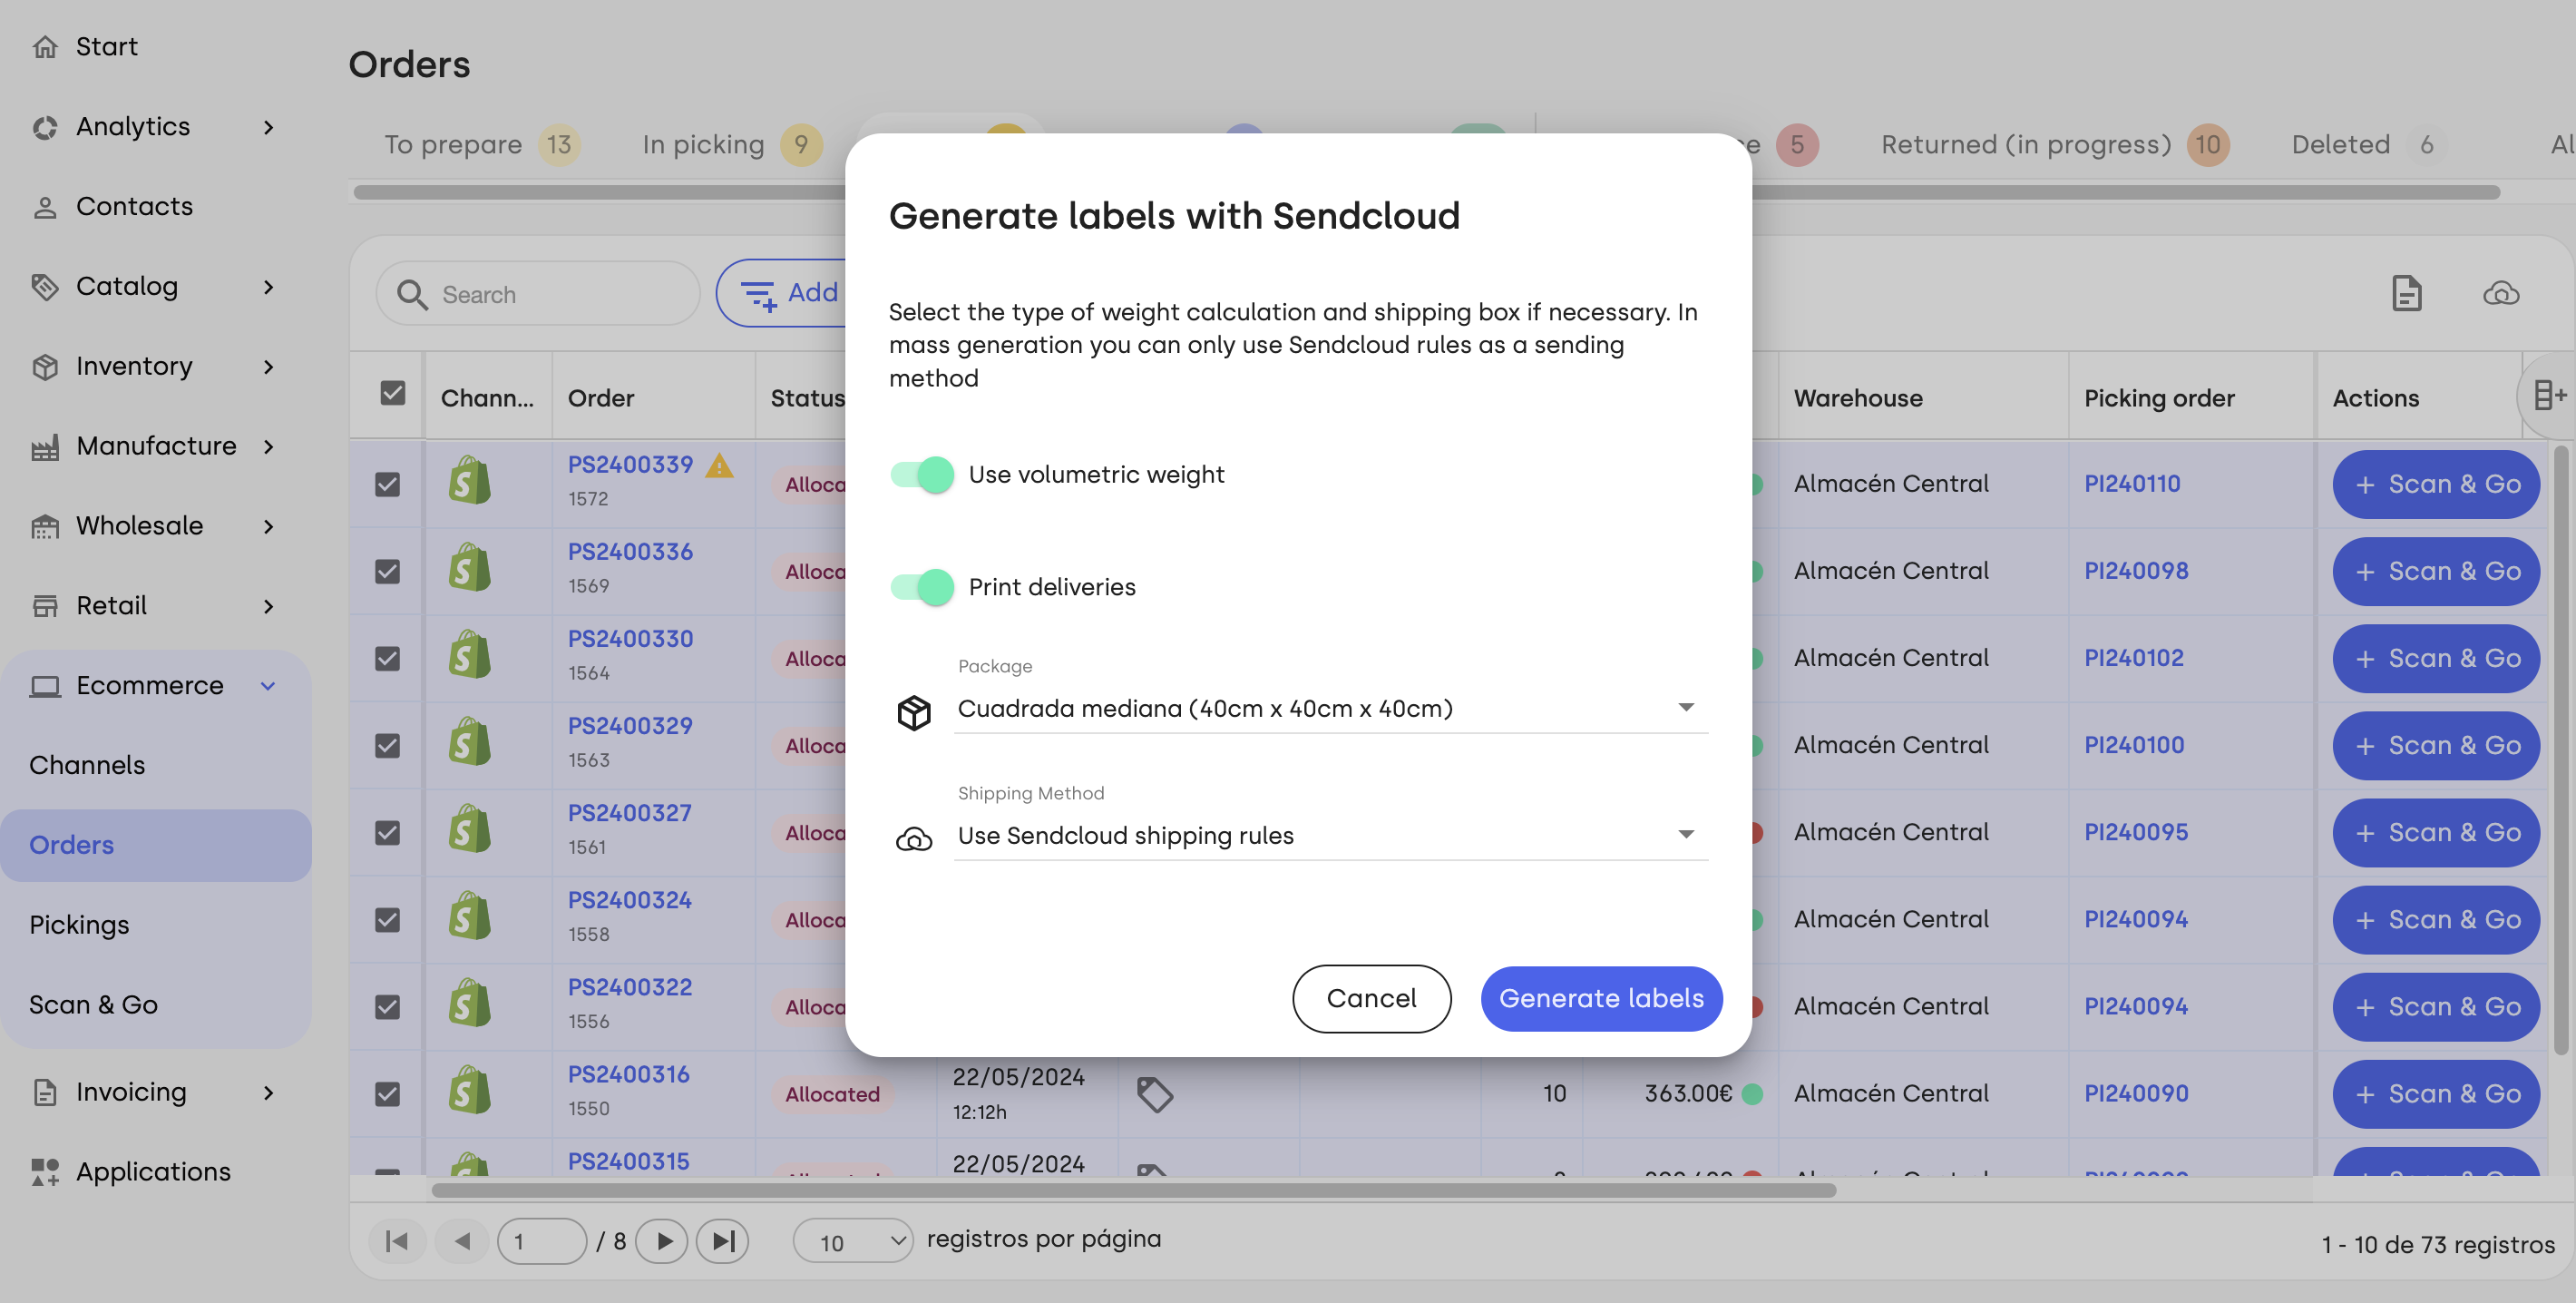Switch to the To prepare tab

click(481, 145)
